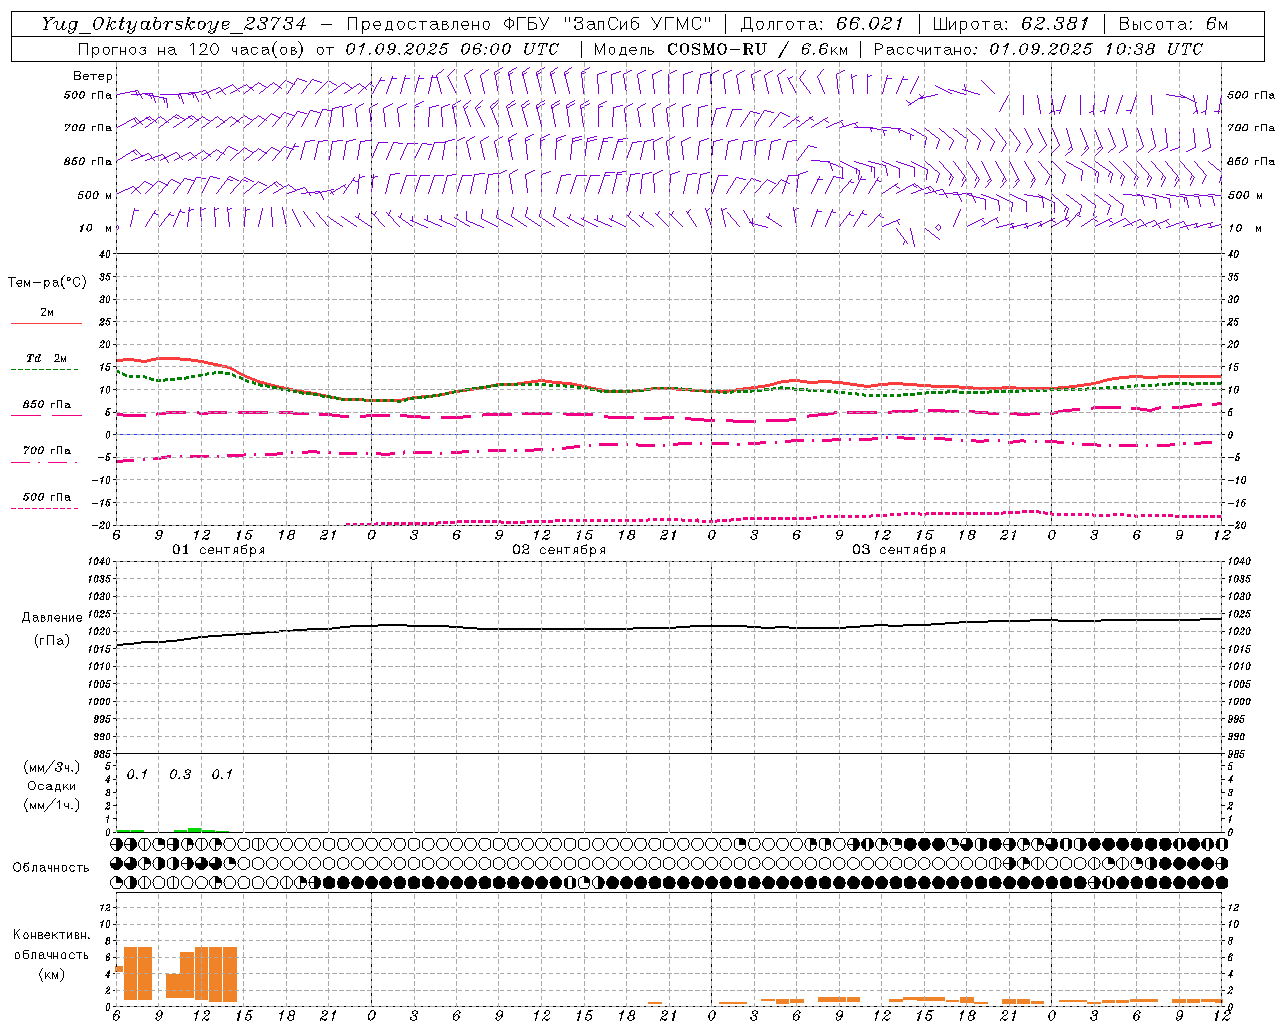
Task: Select the Рассчитано: 01.09.2025 10:38 UTC timestamp
Action: 1038,49
